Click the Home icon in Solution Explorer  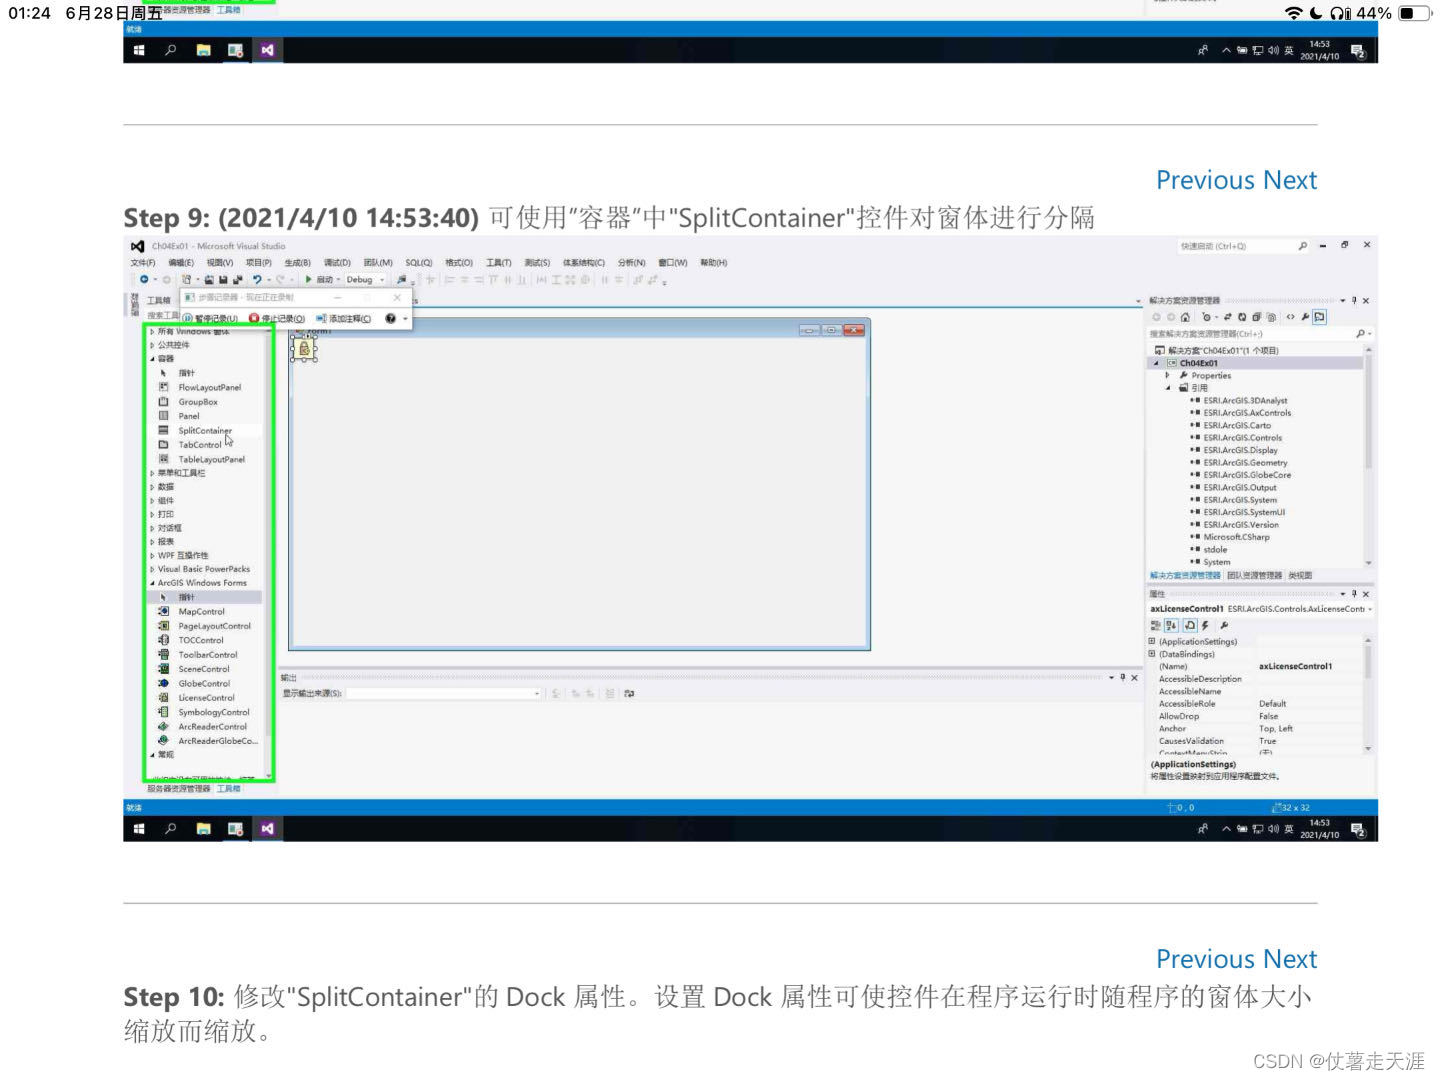point(1185,317)
